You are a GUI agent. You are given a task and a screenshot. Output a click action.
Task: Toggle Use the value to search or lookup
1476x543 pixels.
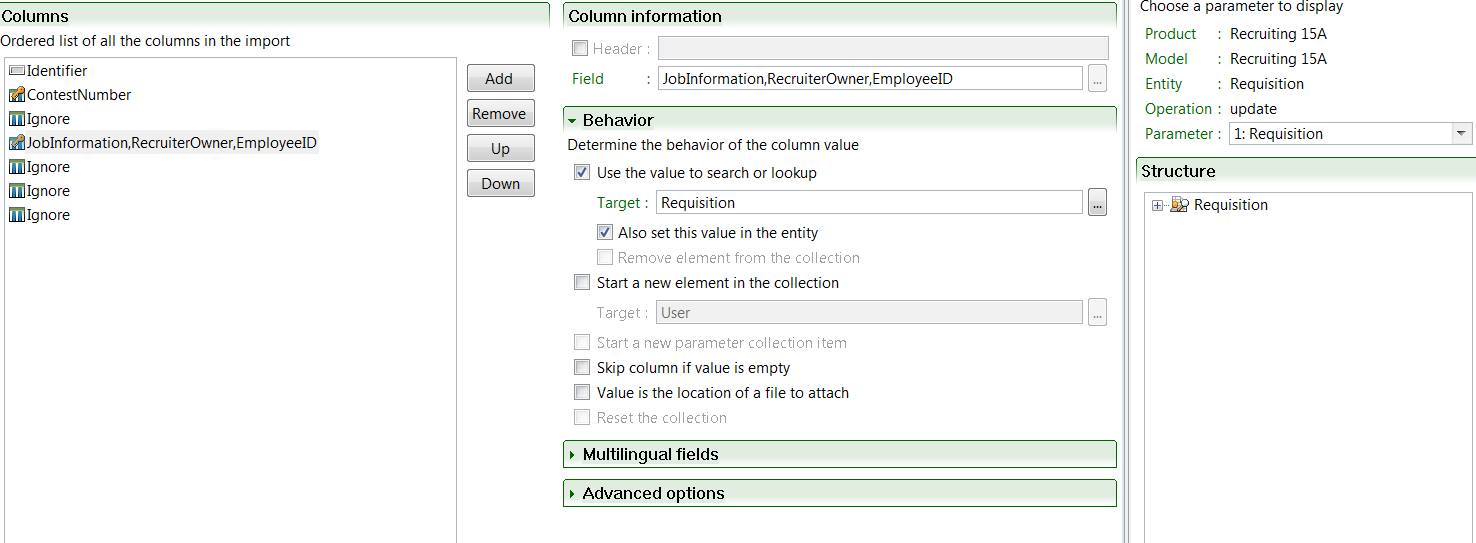pos(582,173)
